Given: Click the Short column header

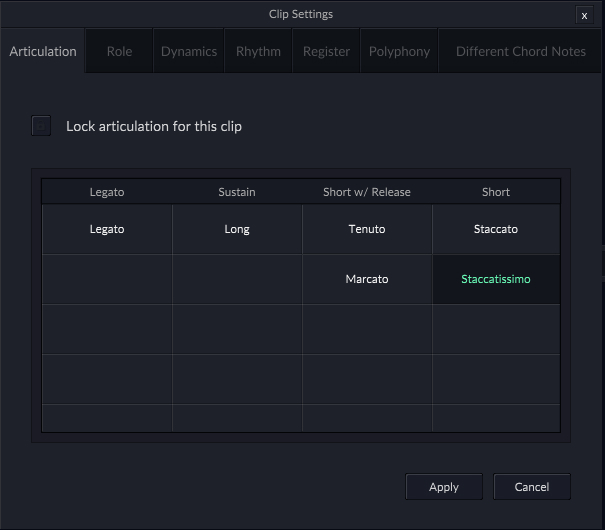Looking at the screenshot, I should coord(496,192).
